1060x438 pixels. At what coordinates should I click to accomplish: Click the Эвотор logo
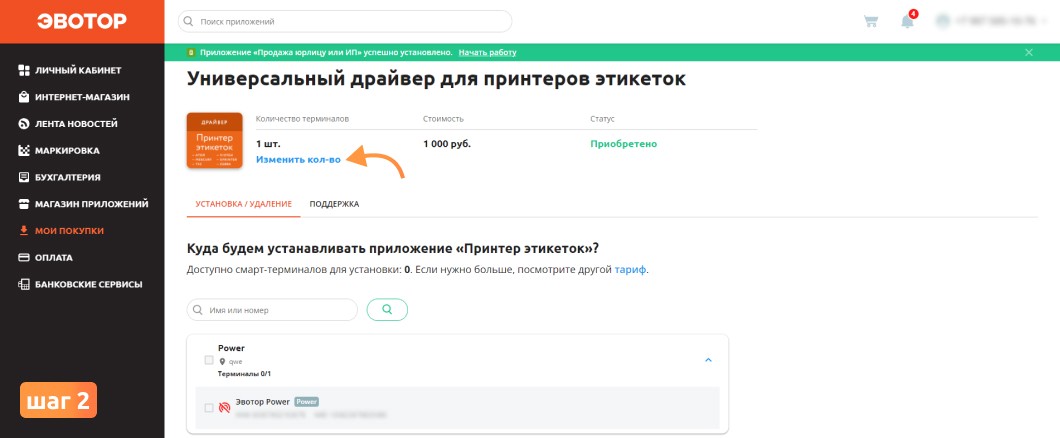[82, 22]
